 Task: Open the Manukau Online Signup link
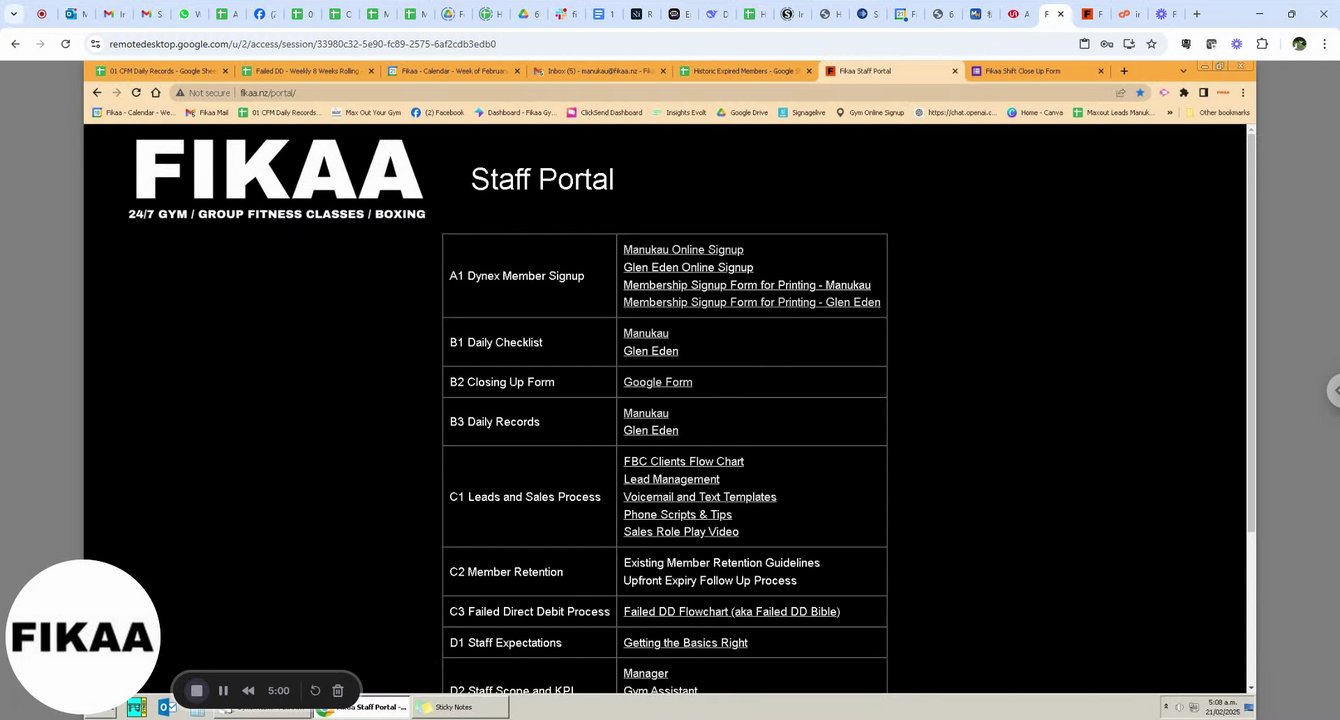coord(683,250)
